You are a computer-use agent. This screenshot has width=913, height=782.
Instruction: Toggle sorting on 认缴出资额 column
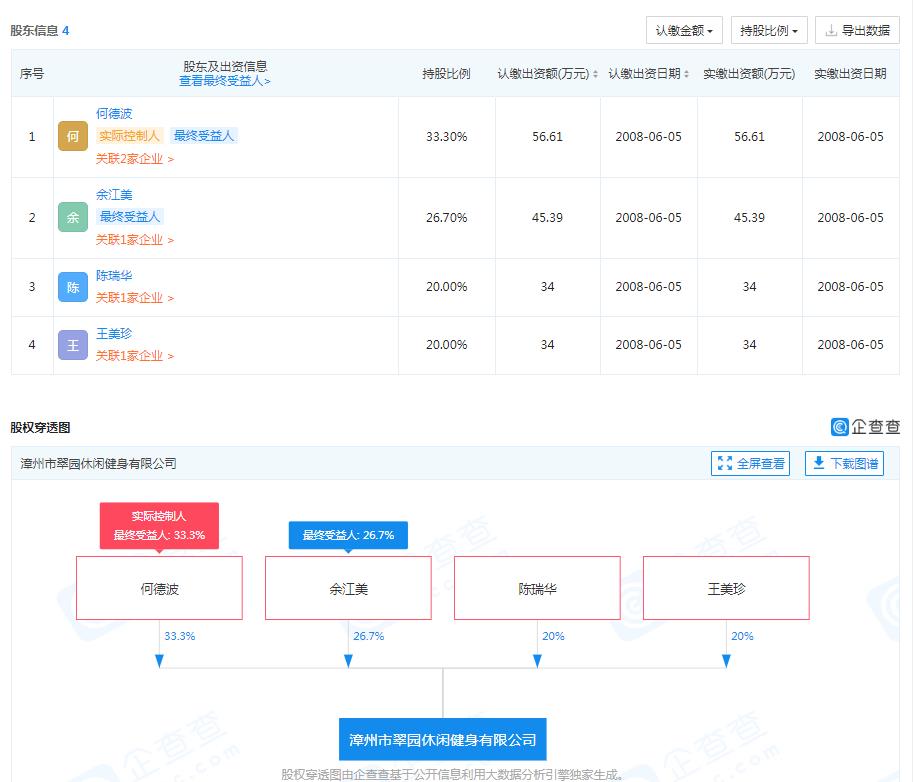pos(595,72)
